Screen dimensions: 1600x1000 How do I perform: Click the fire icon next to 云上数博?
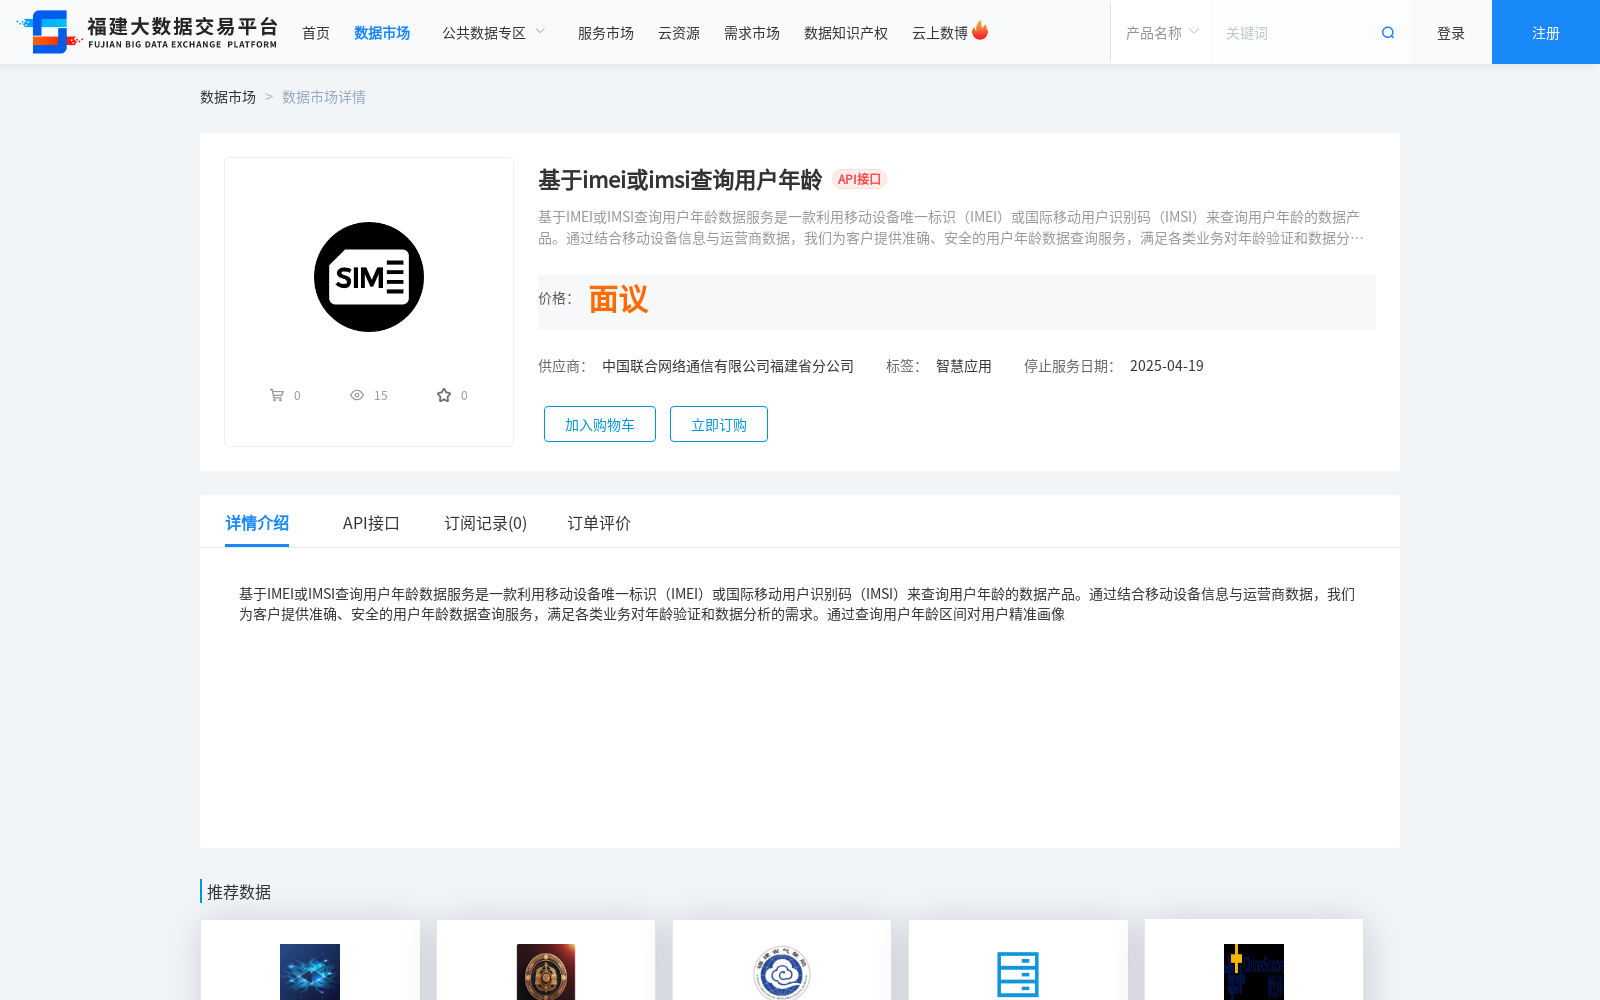[x=980, y=31]
